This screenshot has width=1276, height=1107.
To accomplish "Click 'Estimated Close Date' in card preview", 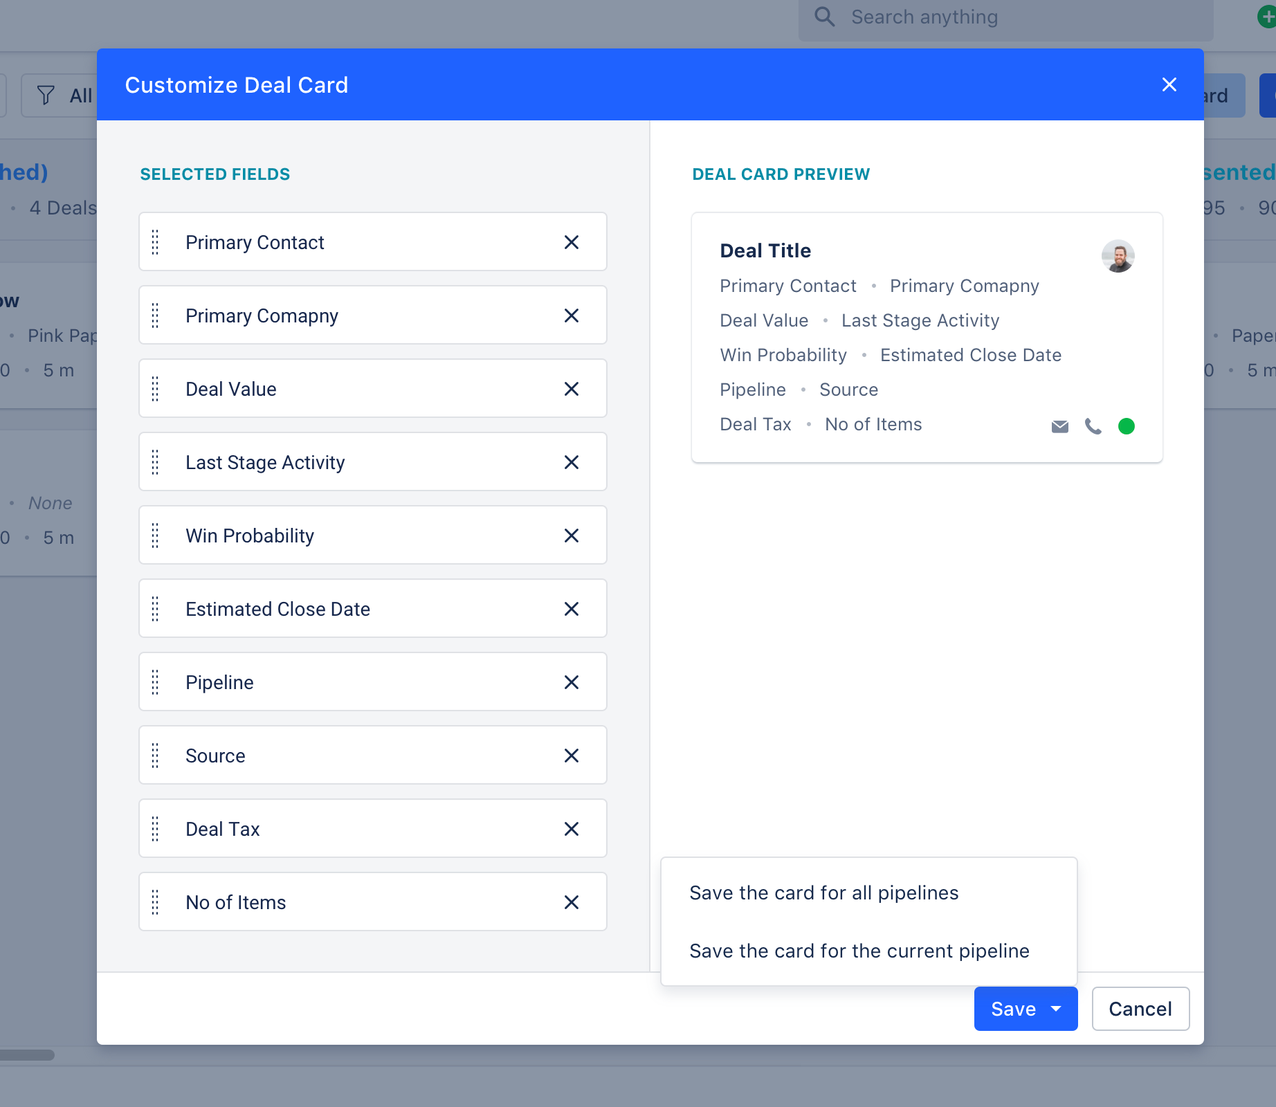I will click(x=970, y=355).
